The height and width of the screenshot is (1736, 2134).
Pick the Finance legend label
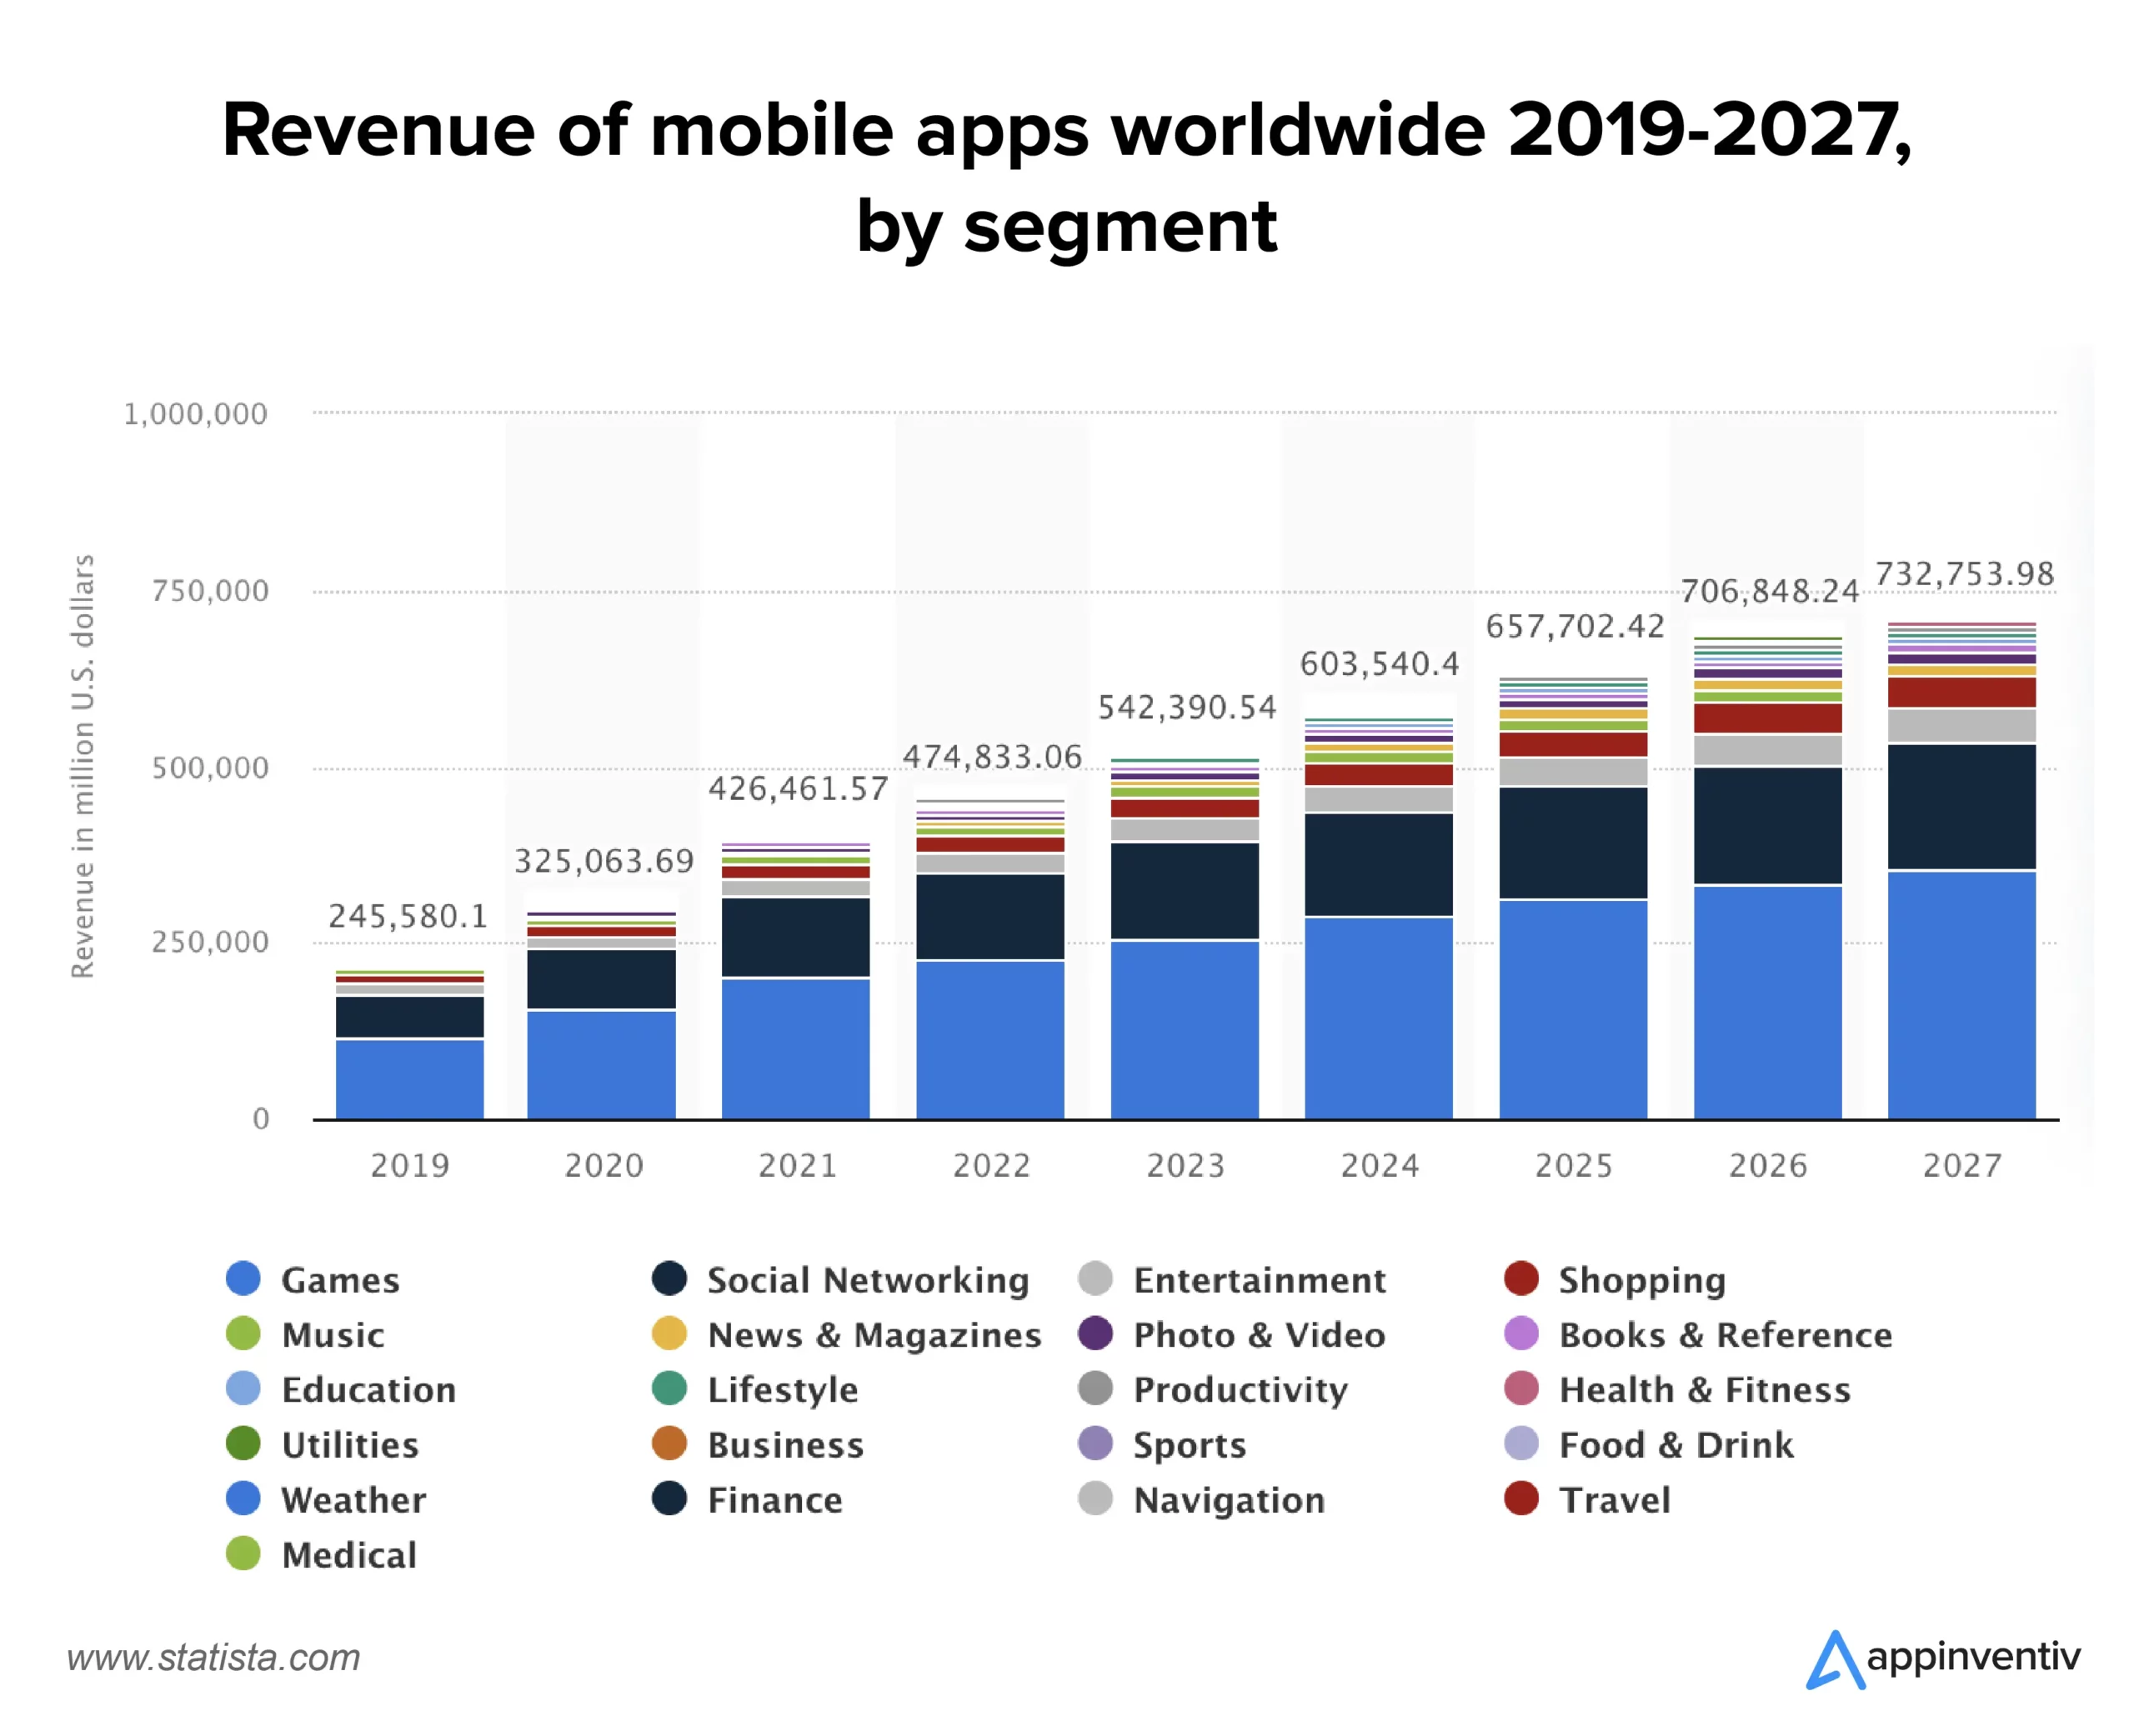(775, 1500)
